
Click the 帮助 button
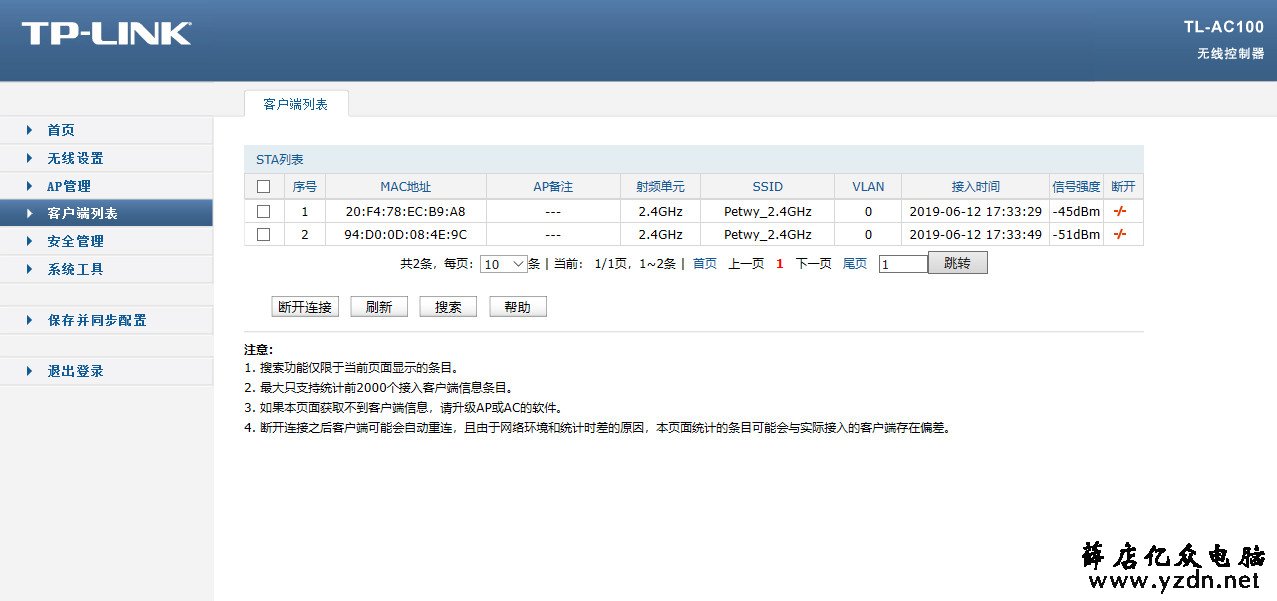518,307
